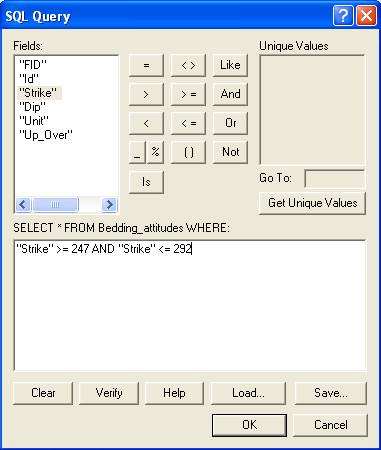Choose the "Unit" field in list
The width and height of the screenshot is (381, 450).
(x=34, y=121)
